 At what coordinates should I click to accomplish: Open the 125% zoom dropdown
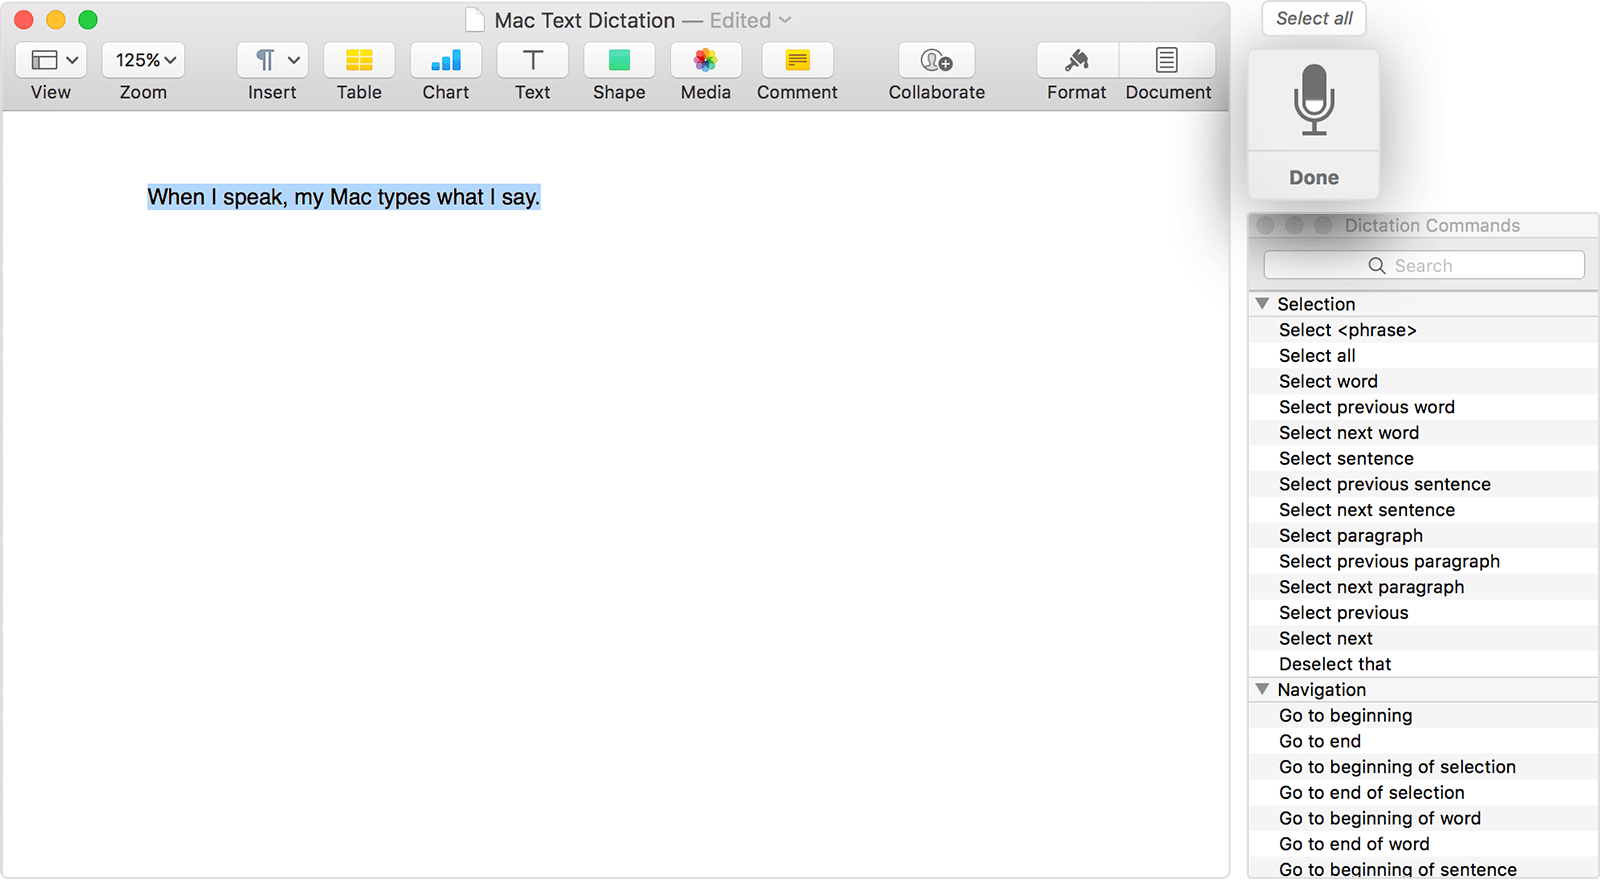pos(144,61)
